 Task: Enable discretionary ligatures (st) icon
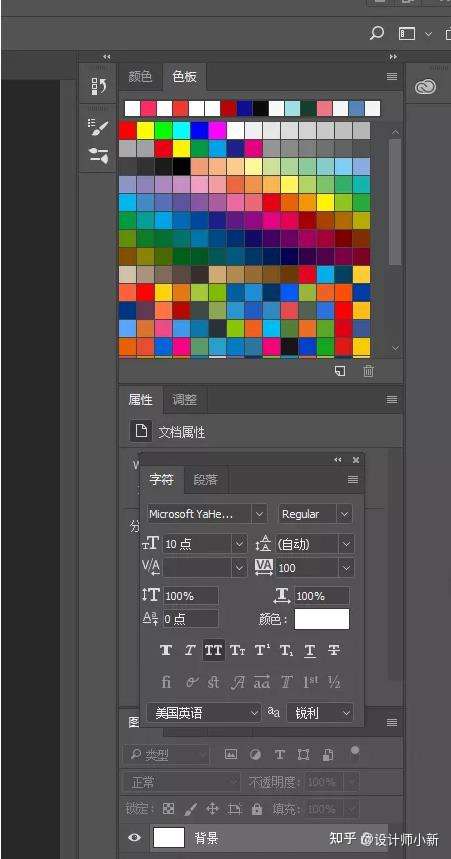click(x=214, y=682)
